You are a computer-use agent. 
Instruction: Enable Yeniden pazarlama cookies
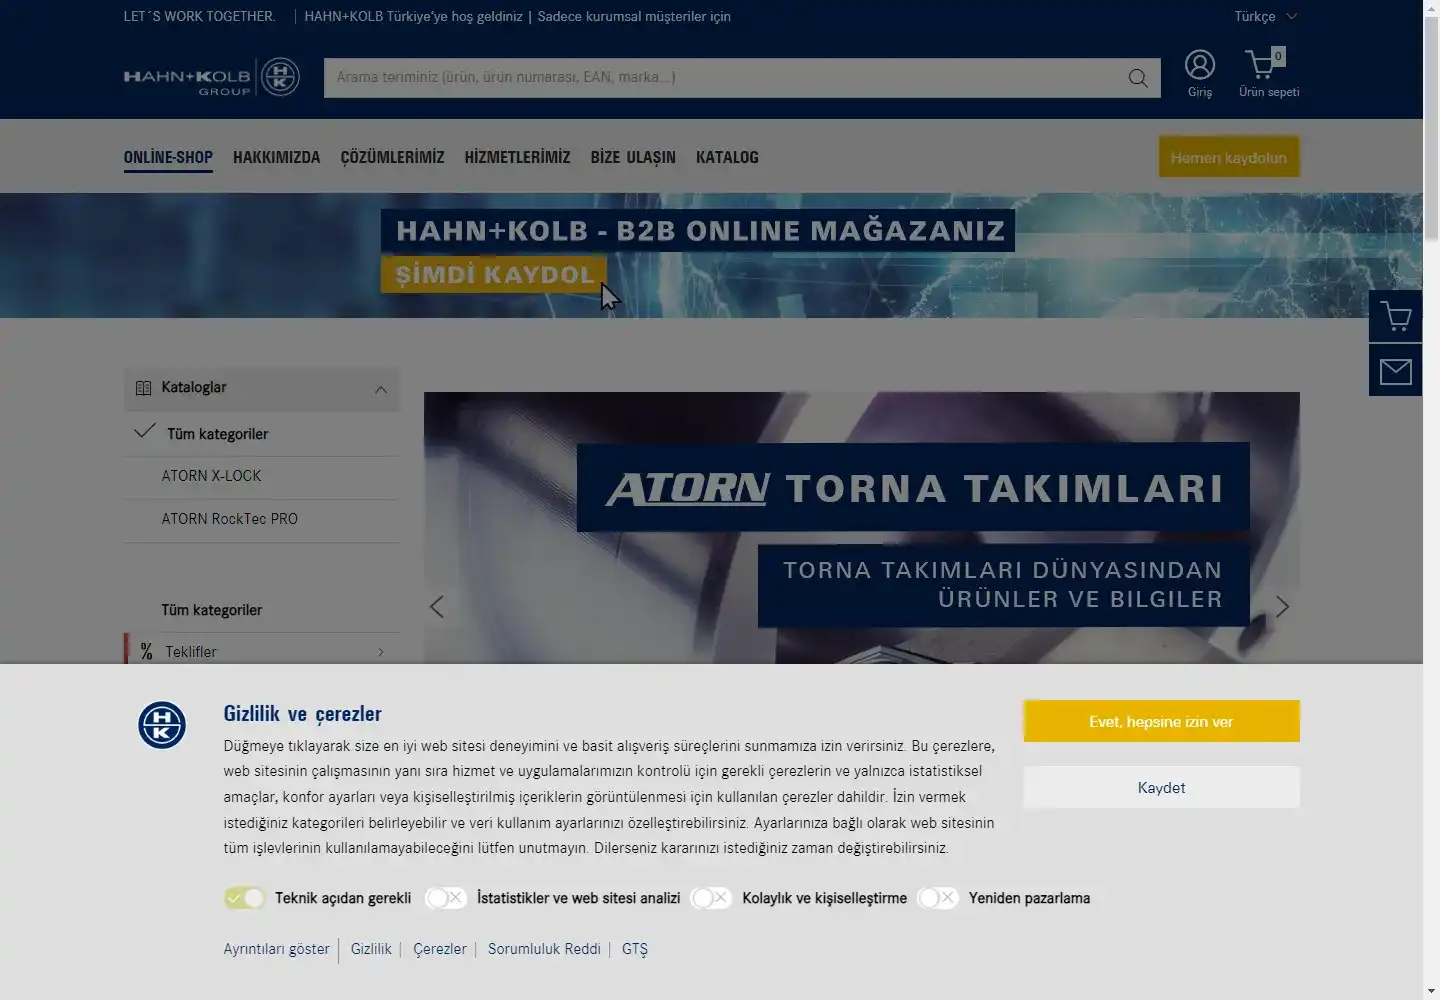click(938, 898)
